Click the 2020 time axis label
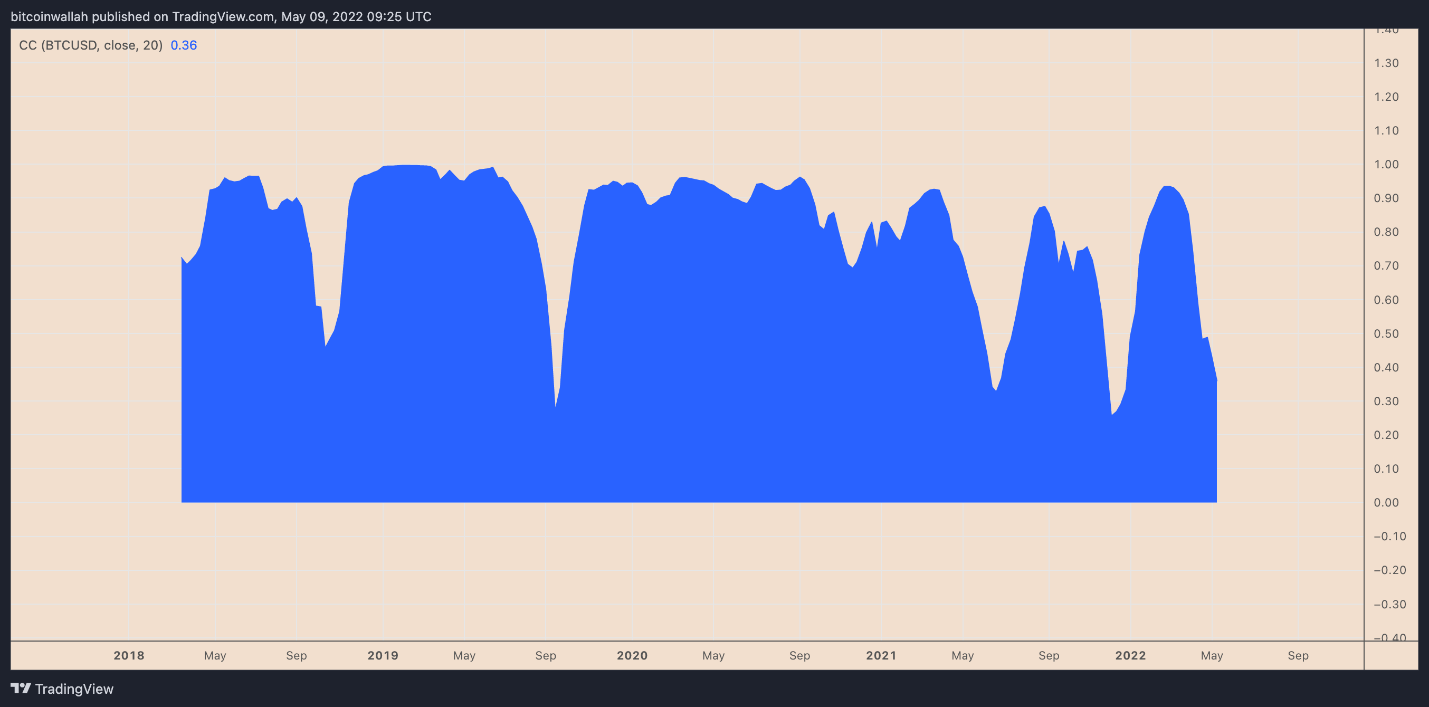Image resolution: width=1429 pixels, height=707 pixels. pos(632,656)
